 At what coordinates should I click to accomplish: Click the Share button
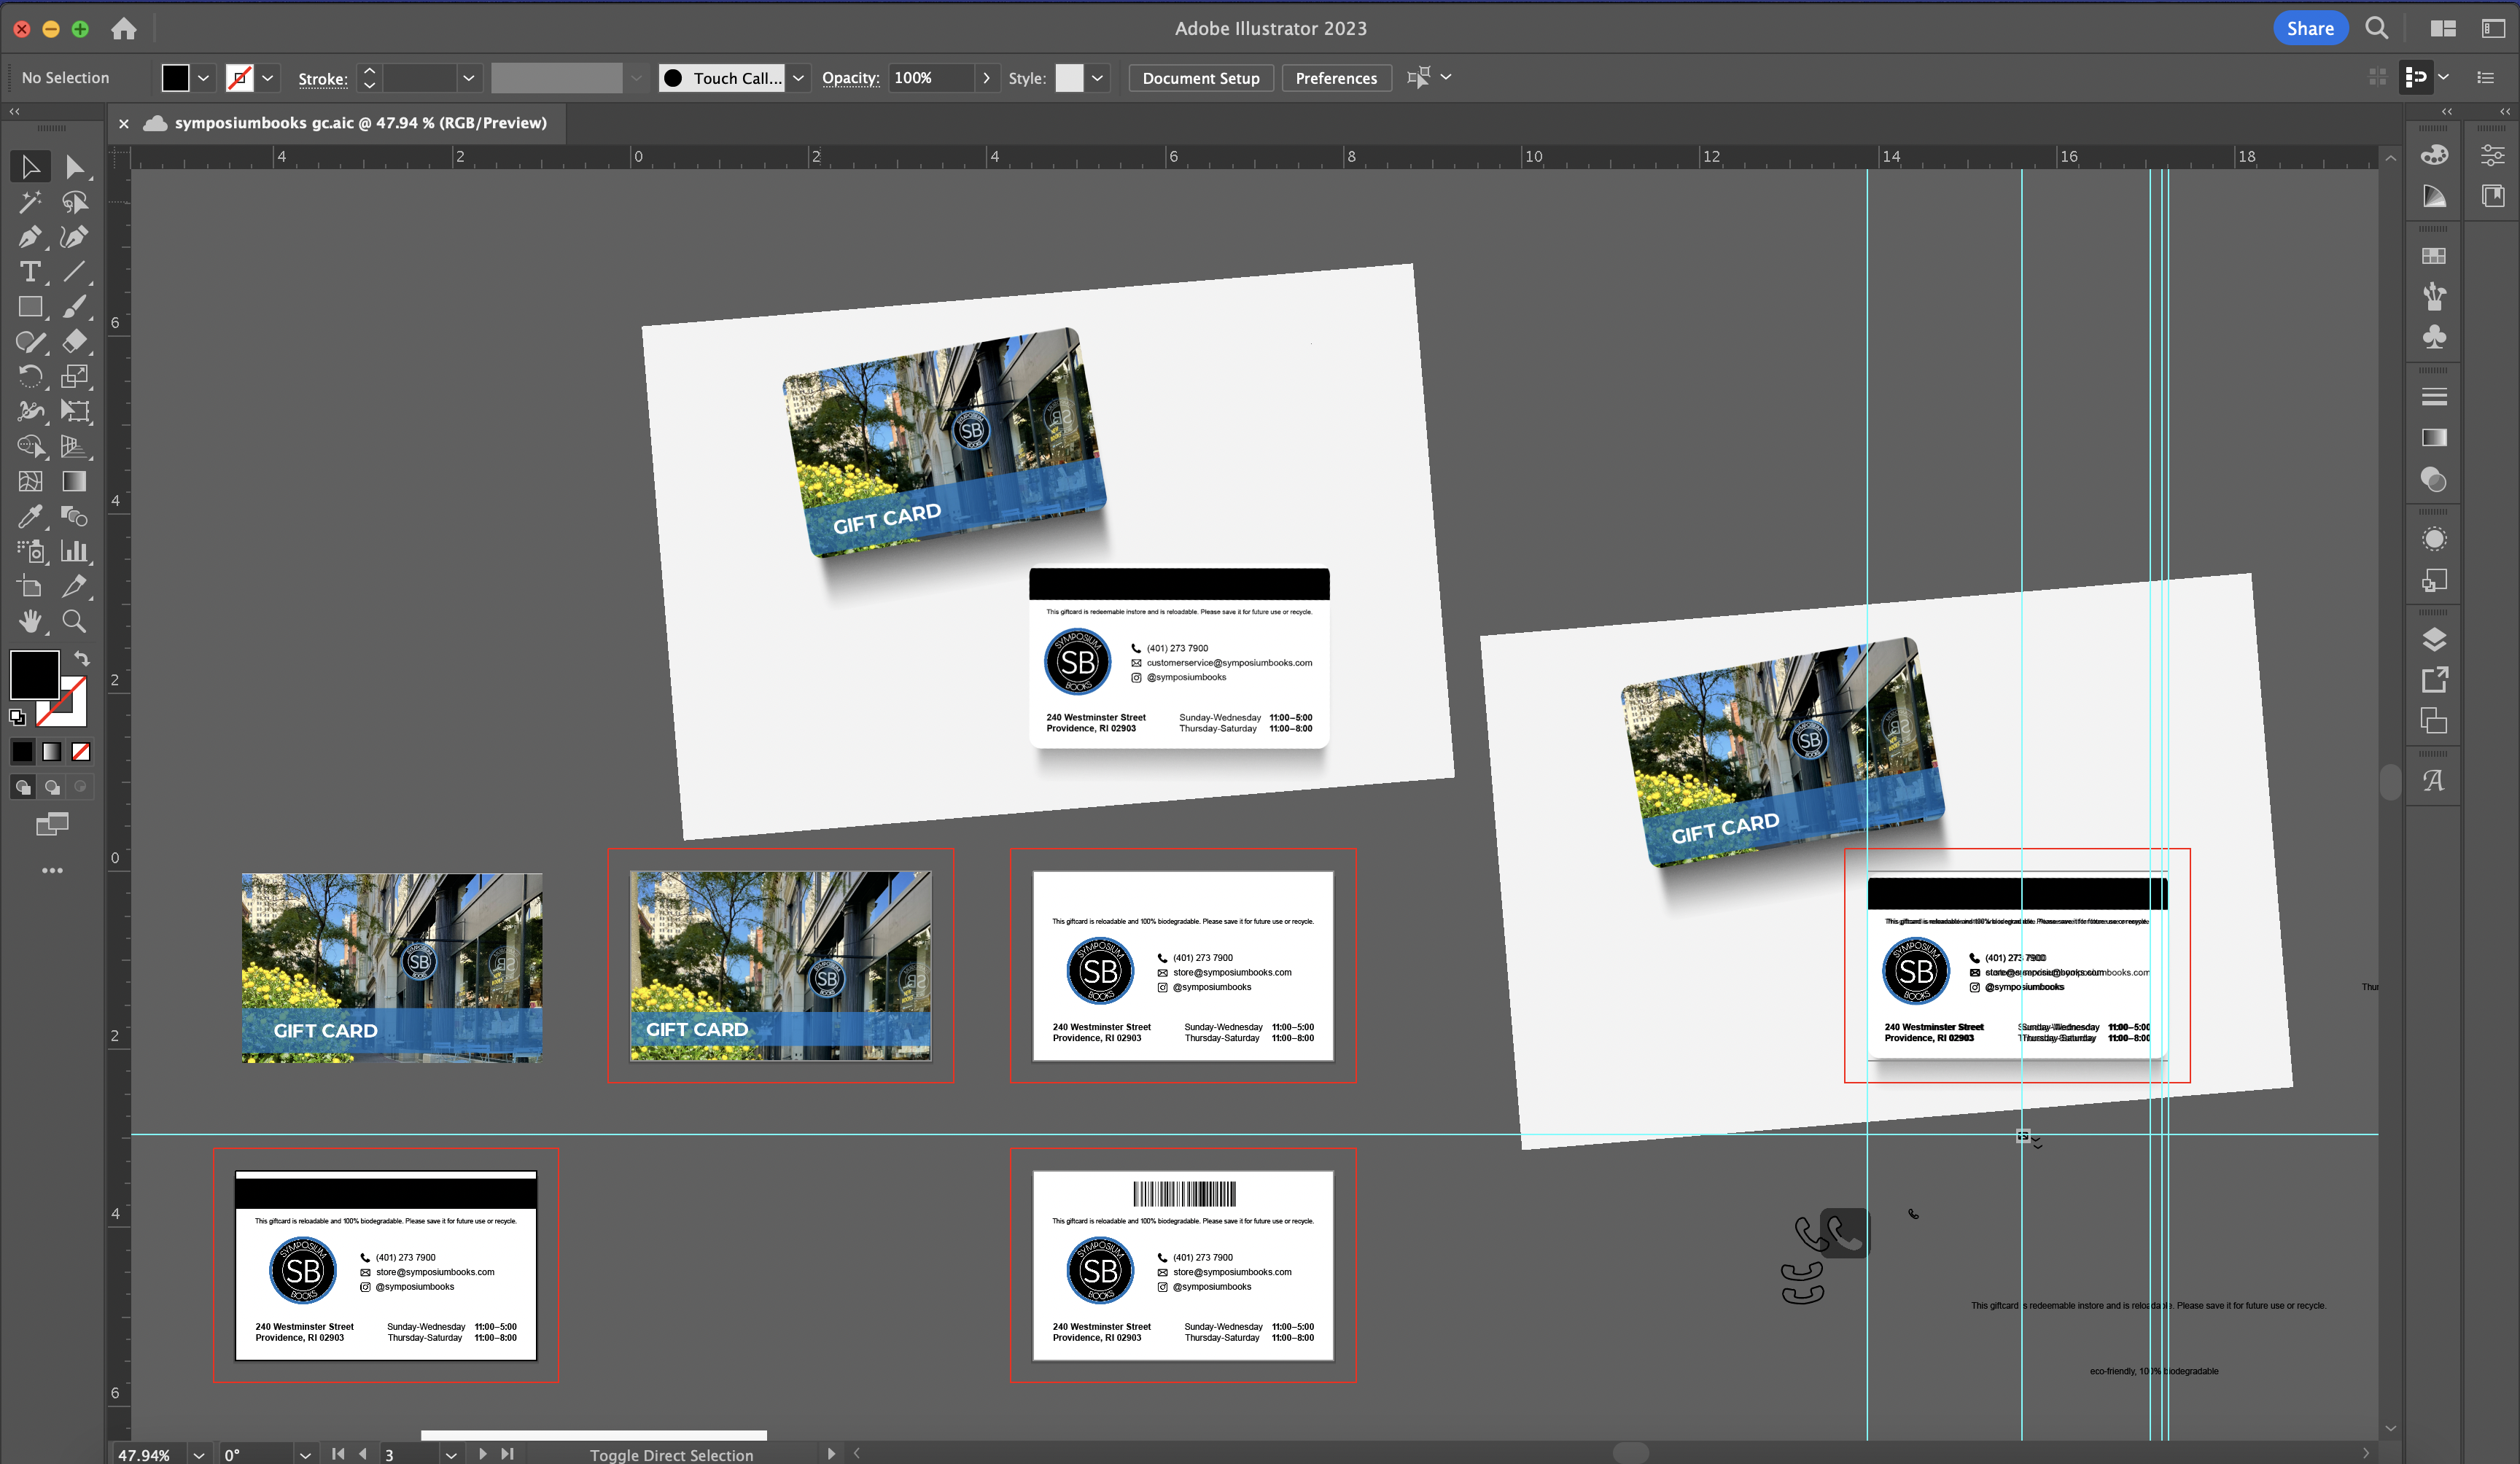[x=2309, y=28]
